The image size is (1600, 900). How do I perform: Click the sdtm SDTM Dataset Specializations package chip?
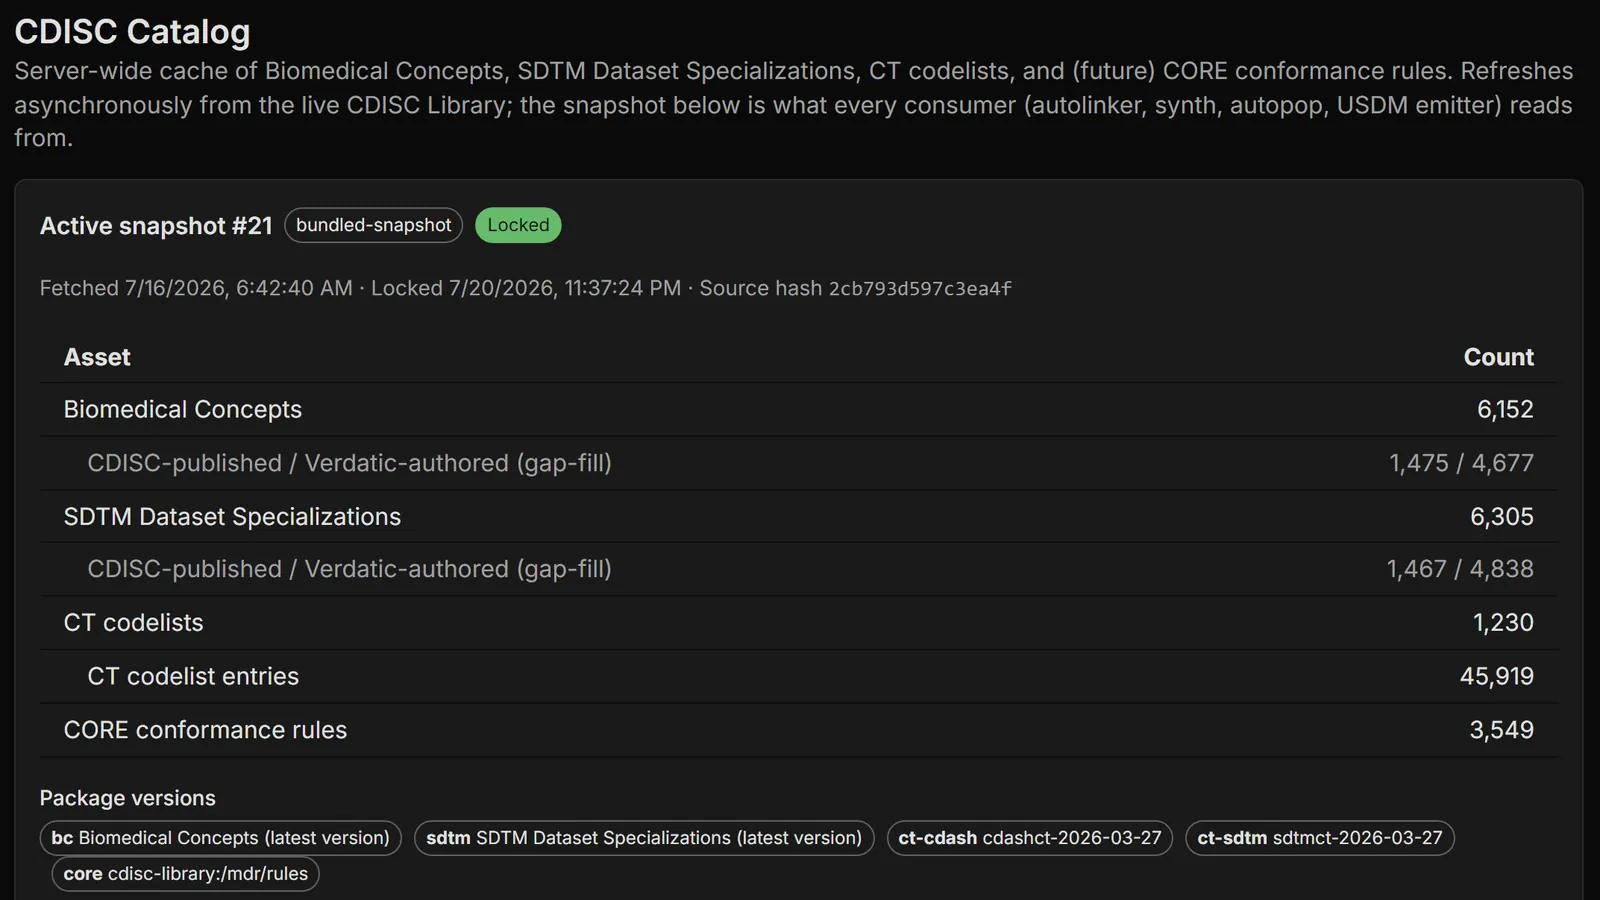[644, 838]
